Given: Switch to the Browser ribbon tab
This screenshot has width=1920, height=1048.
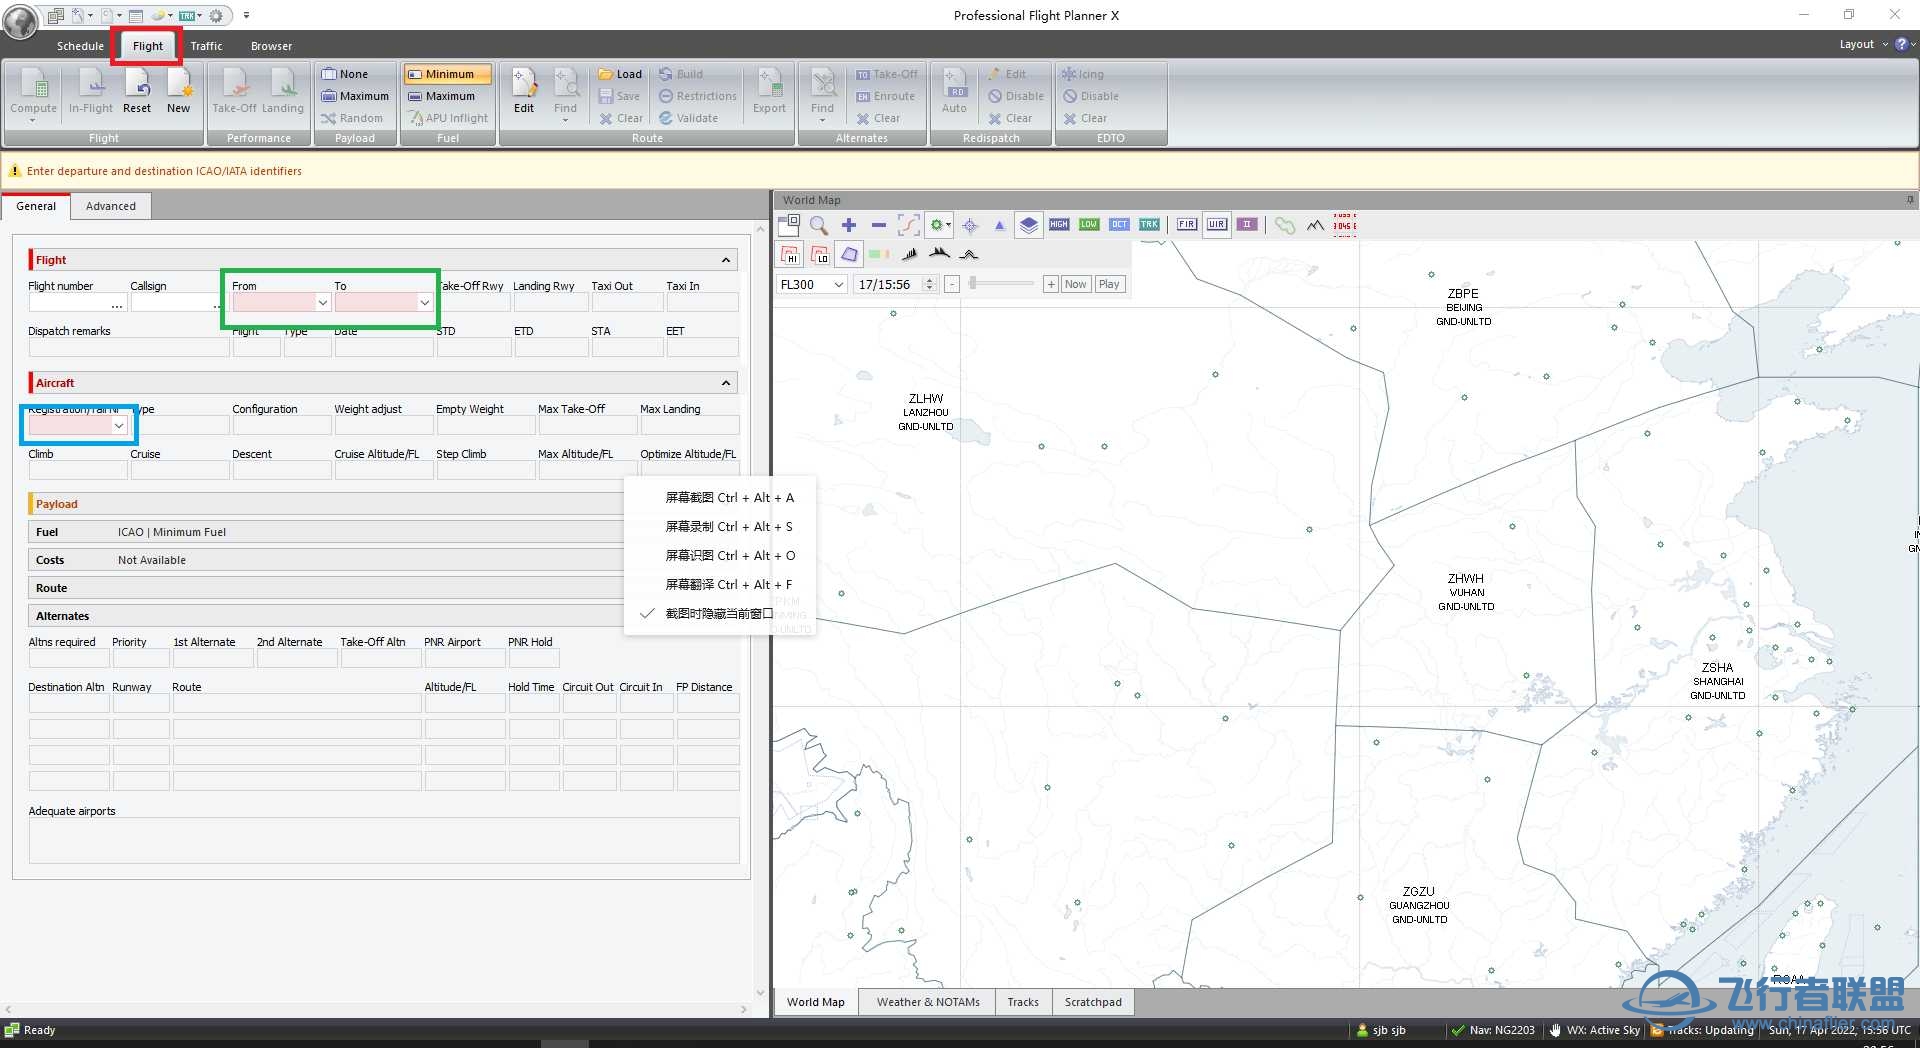Looking at the screenshot, I should click(271, 46).
